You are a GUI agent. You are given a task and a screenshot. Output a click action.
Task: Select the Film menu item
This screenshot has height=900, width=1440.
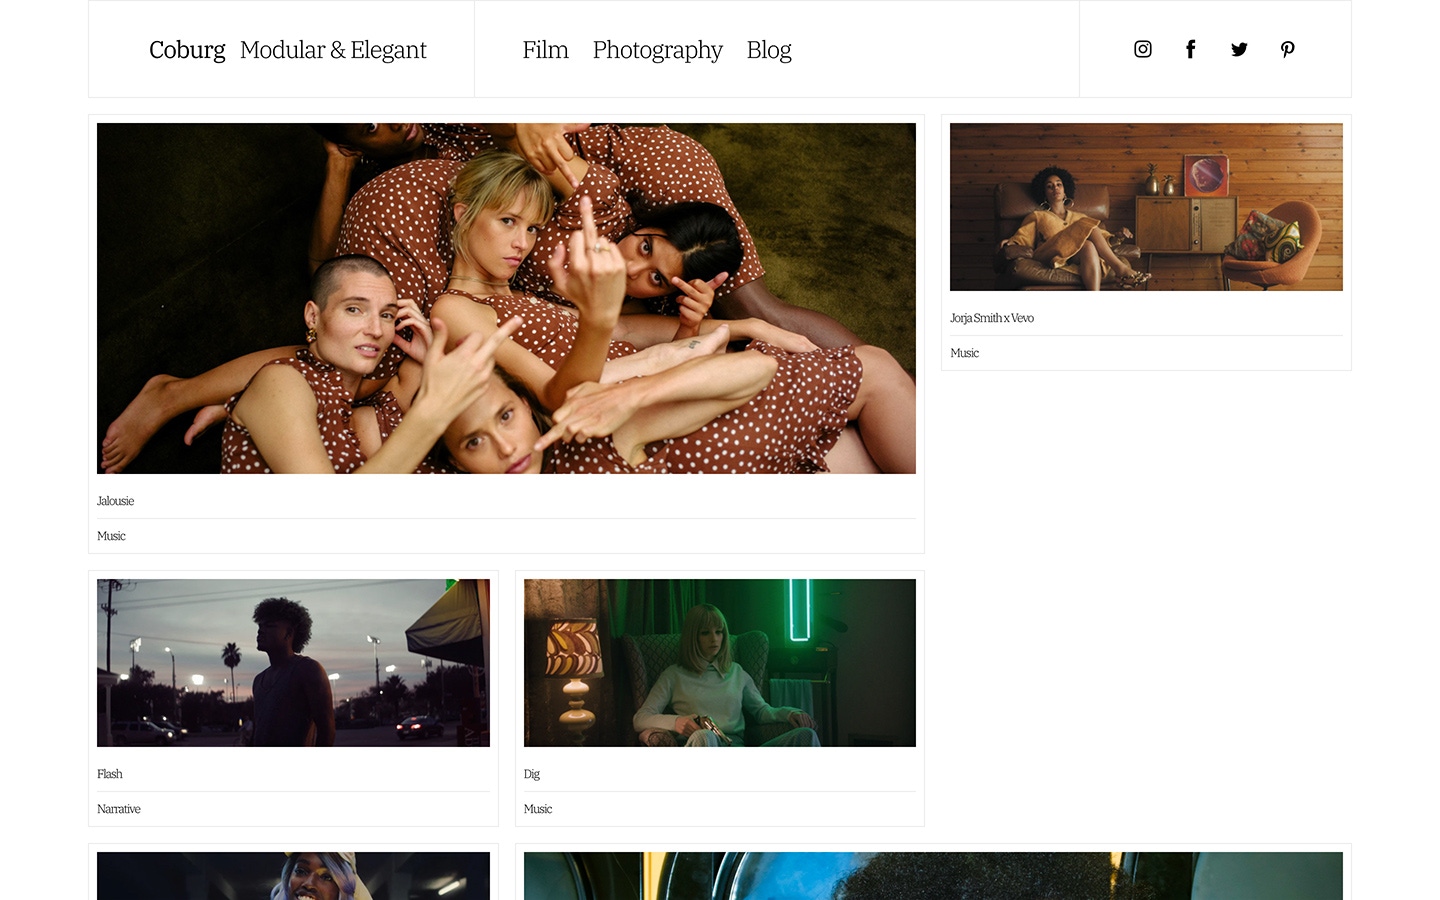545,49
